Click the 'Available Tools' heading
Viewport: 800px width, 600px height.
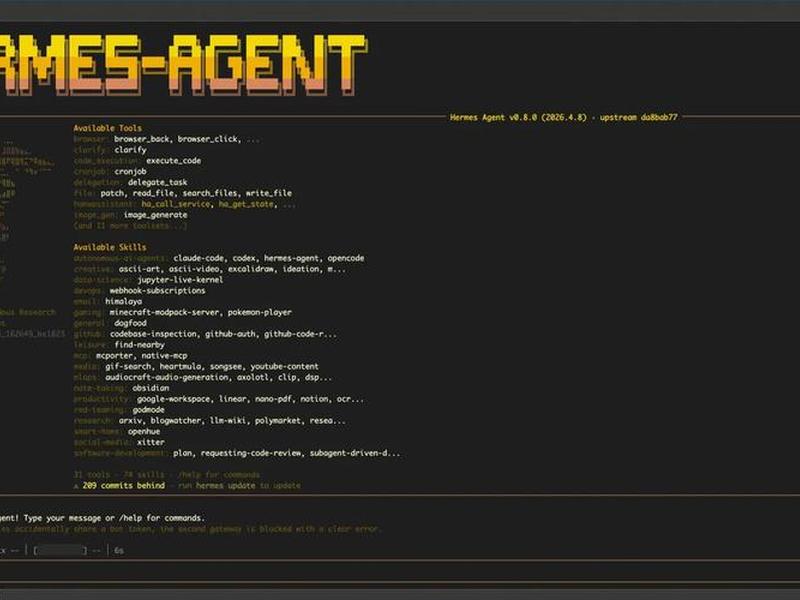click(108, 128)
